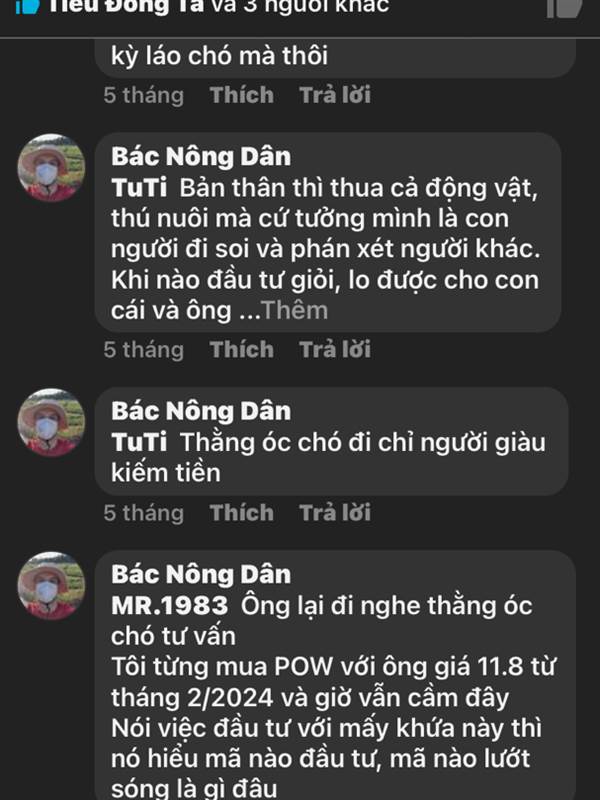
Task: Open author name Bác Nông Dân above MR.1983
Action: [x=201, y=574]
